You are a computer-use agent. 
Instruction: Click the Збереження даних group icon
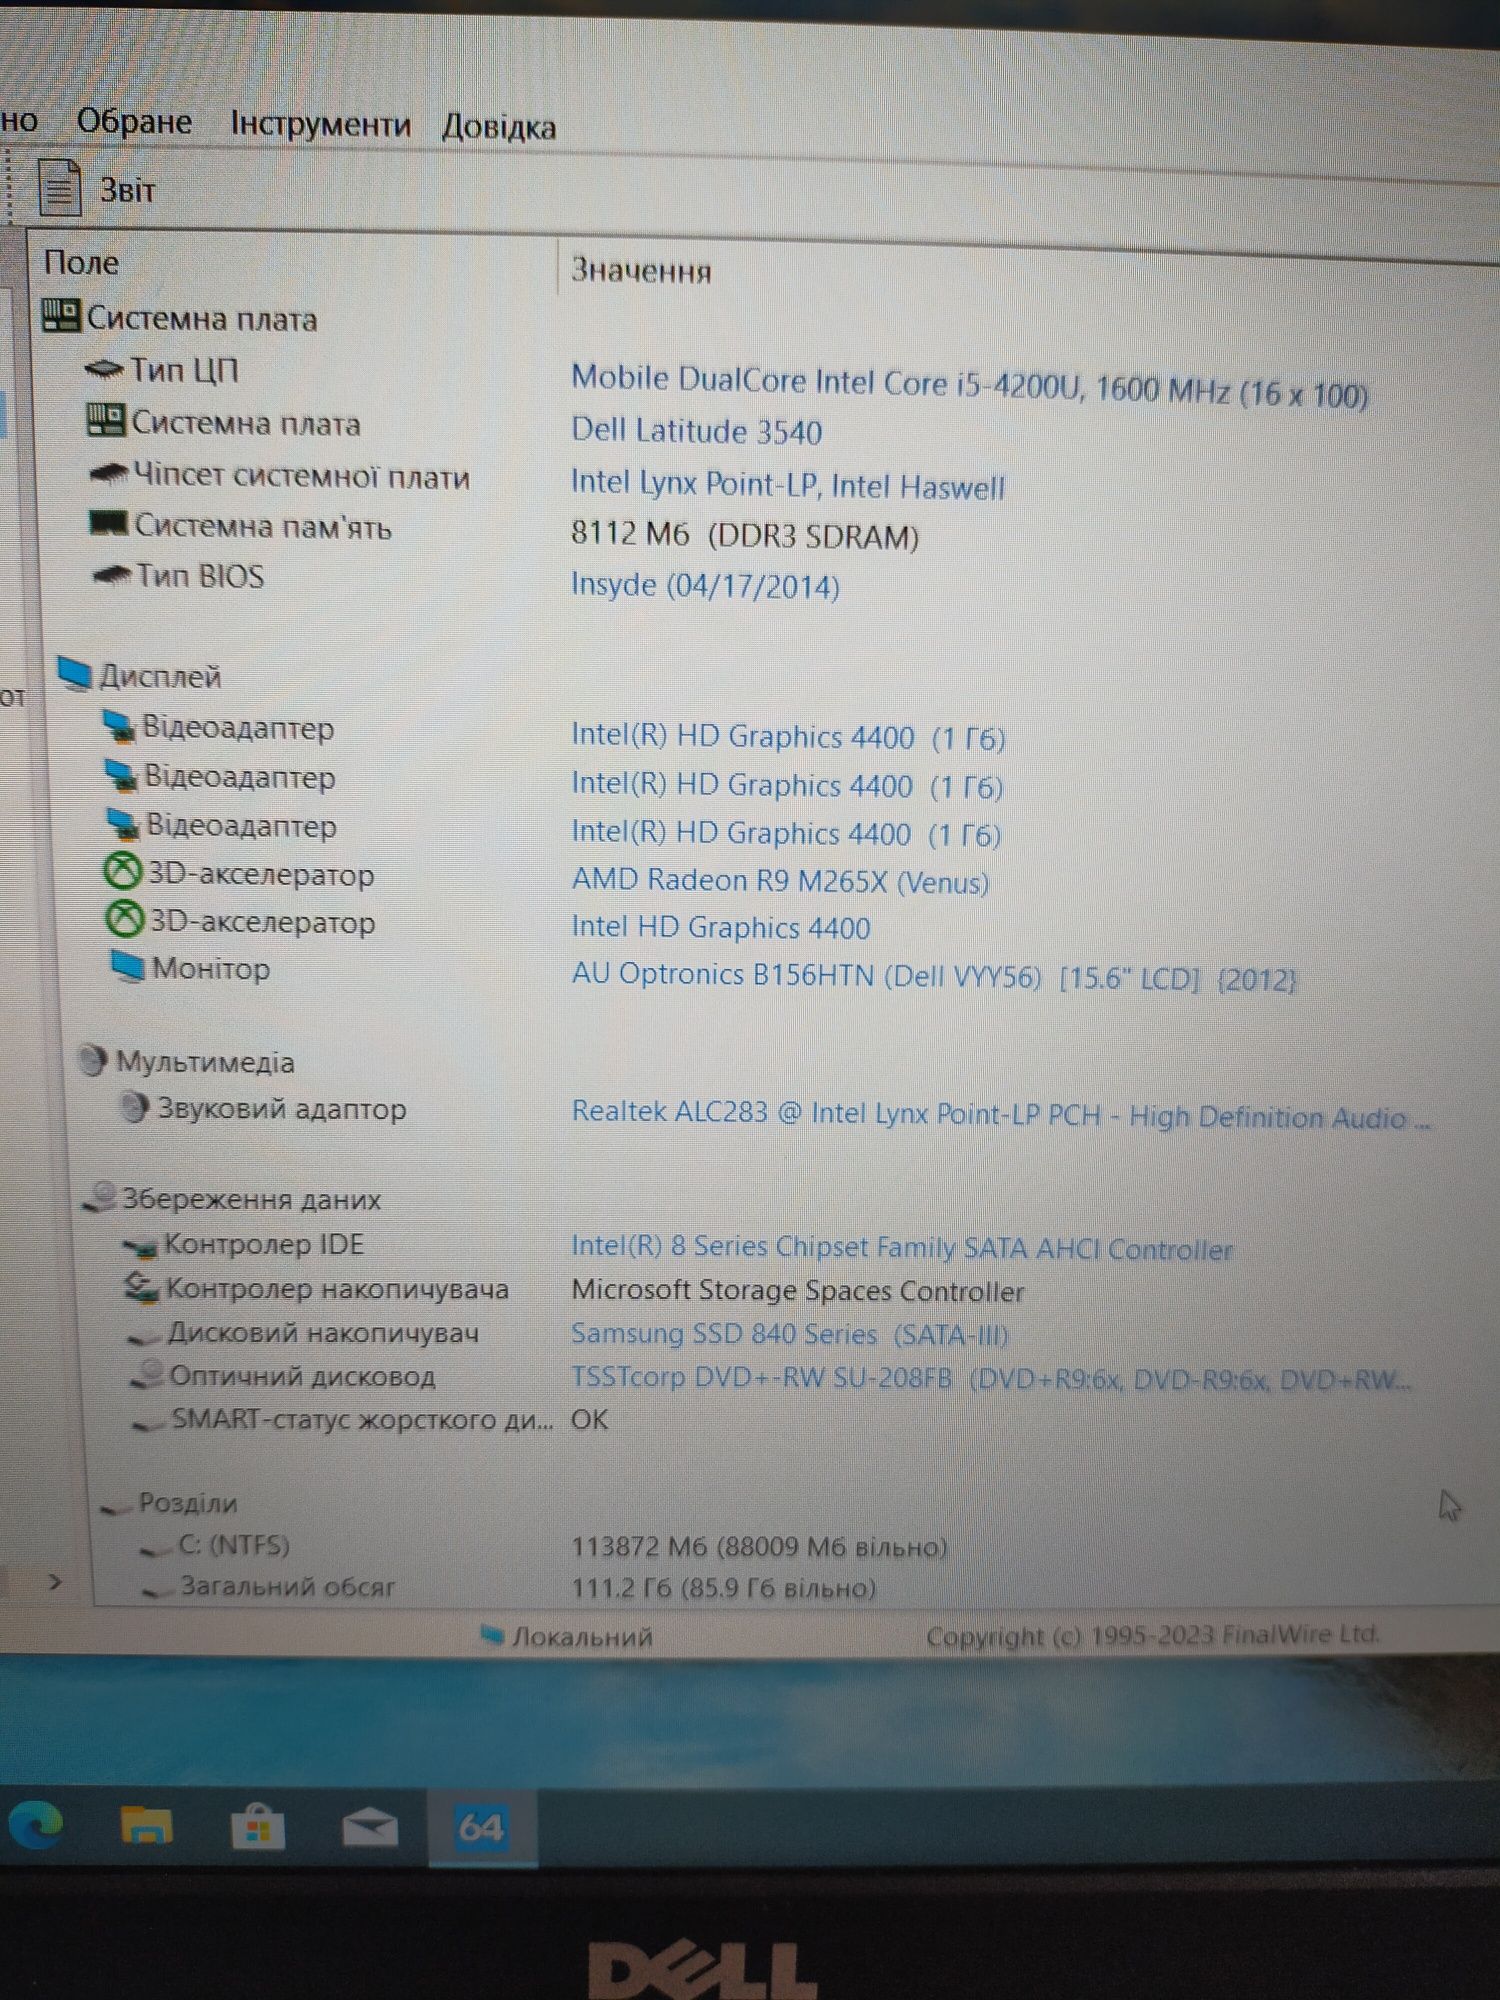click(x=100, y=1197)
